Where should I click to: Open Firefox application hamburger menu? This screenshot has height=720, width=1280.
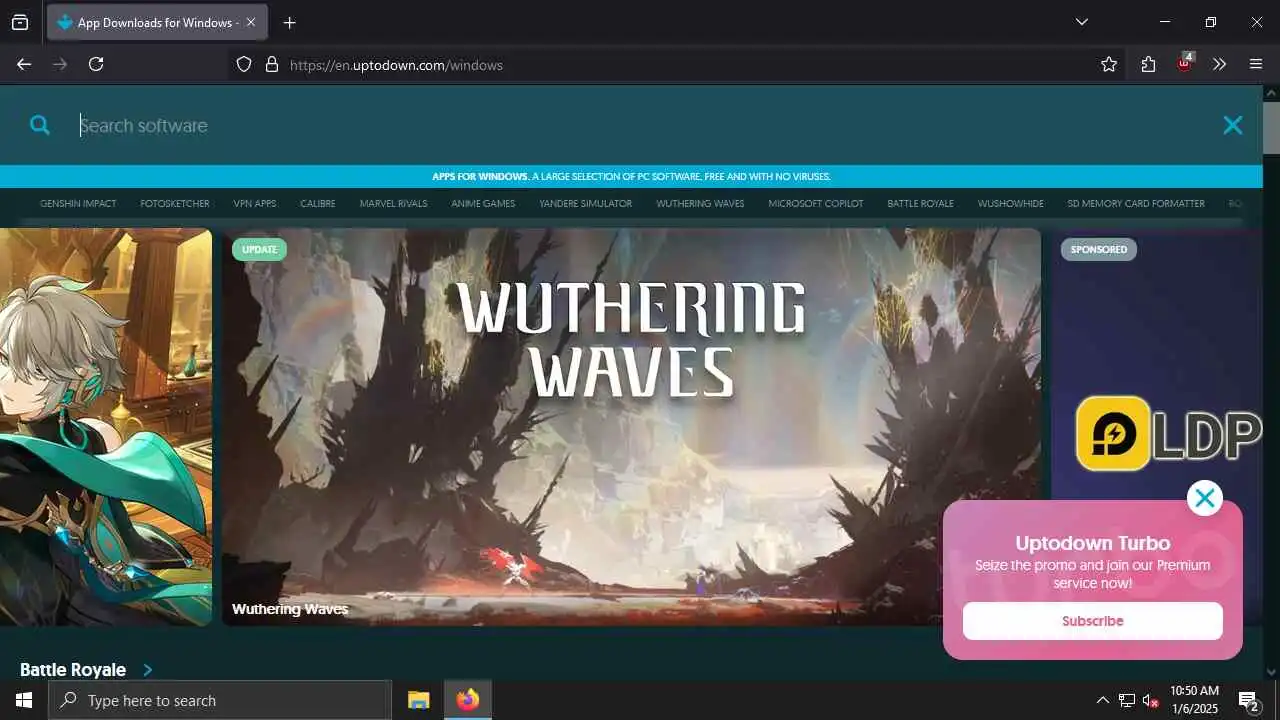click(1256, 64)
